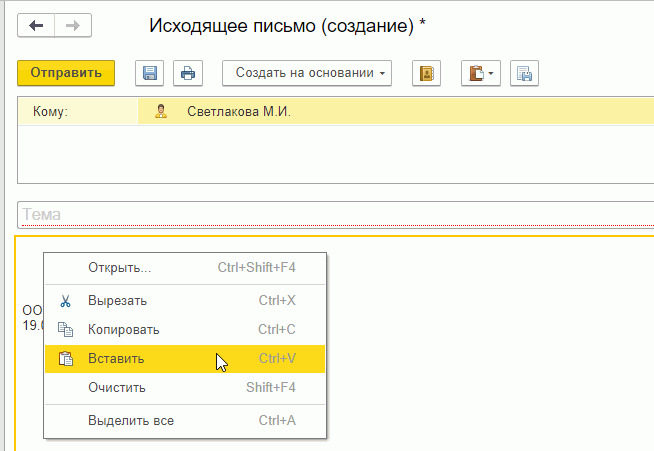654x451 pixels.
Task: Open the address book icon
Action: [x=426, y=73]
